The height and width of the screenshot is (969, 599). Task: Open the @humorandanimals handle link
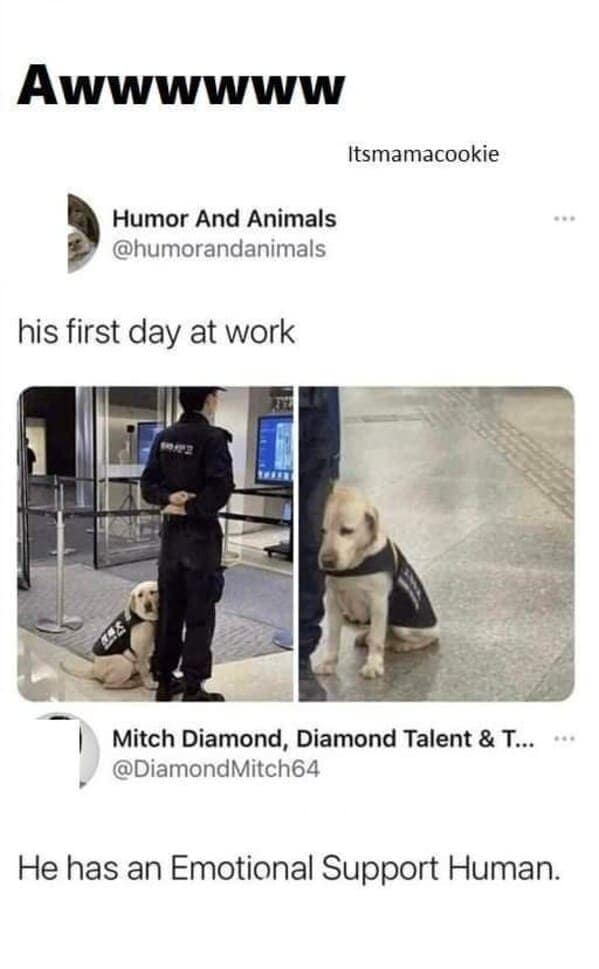tap(218, 249)
